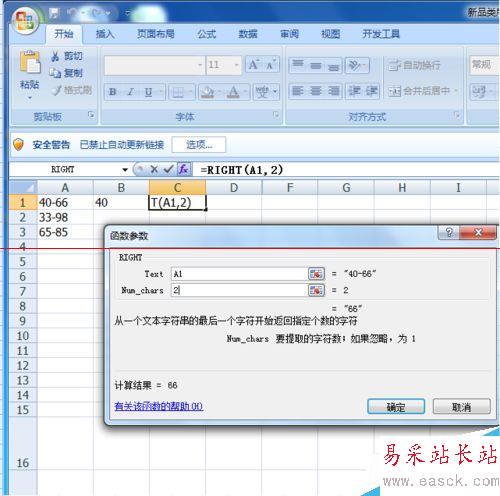Click the Decrease Indent icon

pyautogui.click(x=354, y=91)
